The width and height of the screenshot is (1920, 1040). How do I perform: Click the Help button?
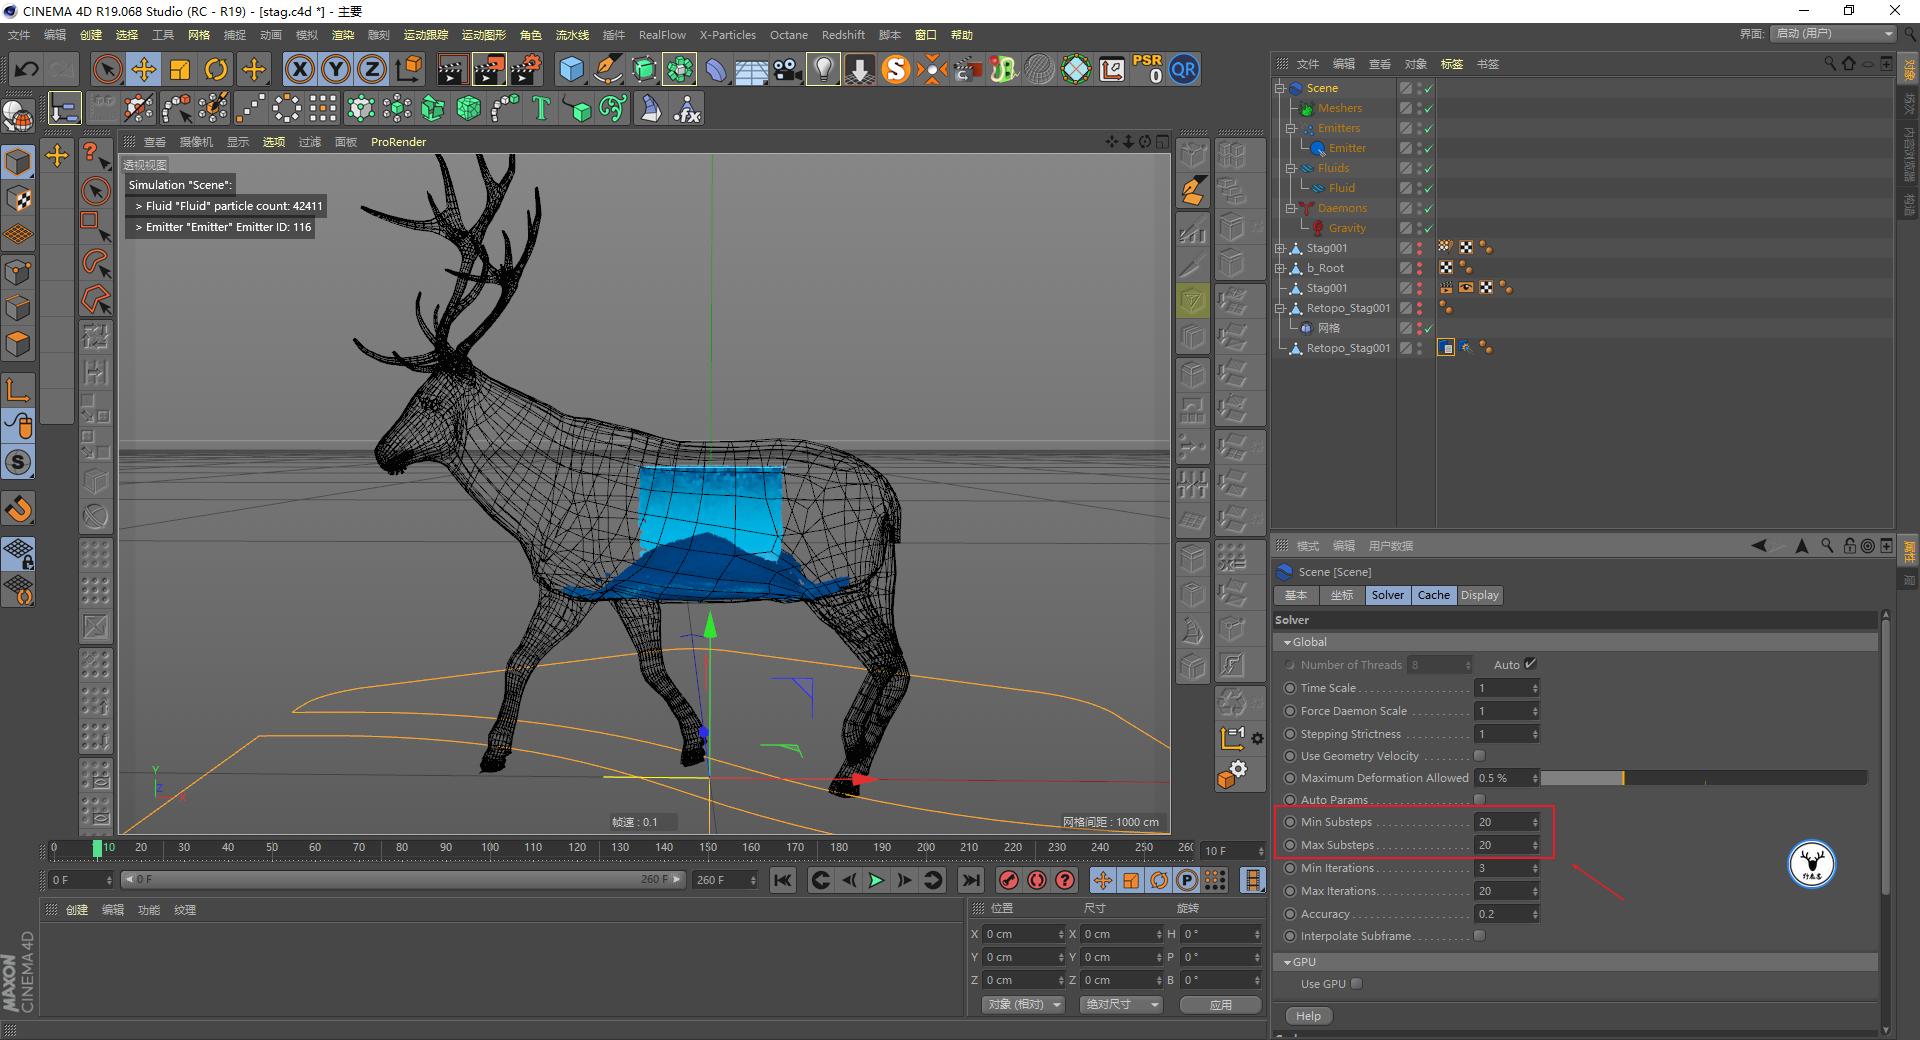tap(1308, 1016)
